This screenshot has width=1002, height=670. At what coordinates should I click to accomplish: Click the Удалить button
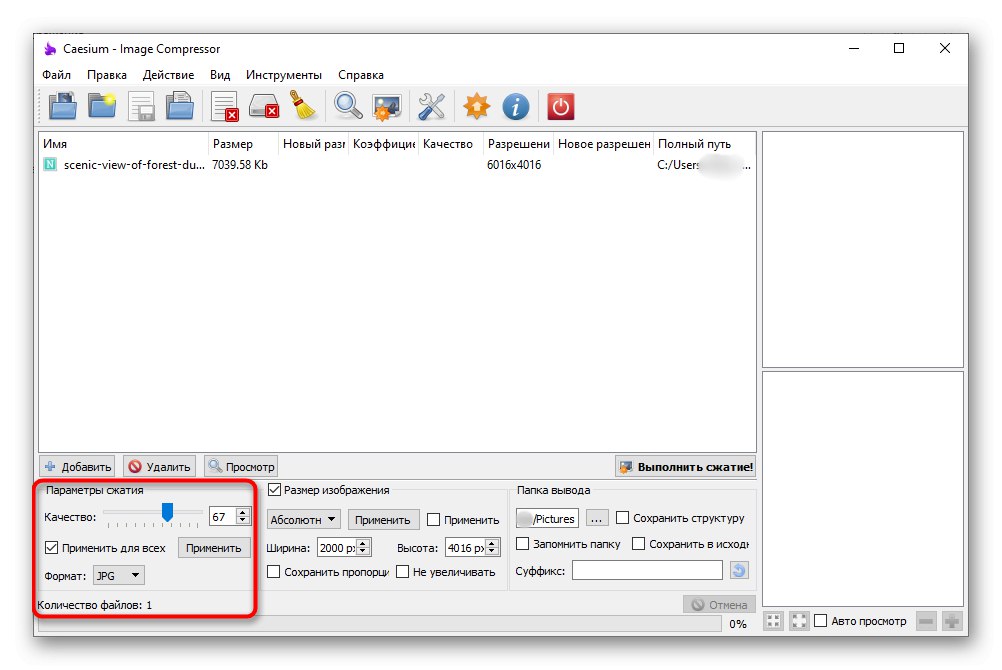[160, 467]
